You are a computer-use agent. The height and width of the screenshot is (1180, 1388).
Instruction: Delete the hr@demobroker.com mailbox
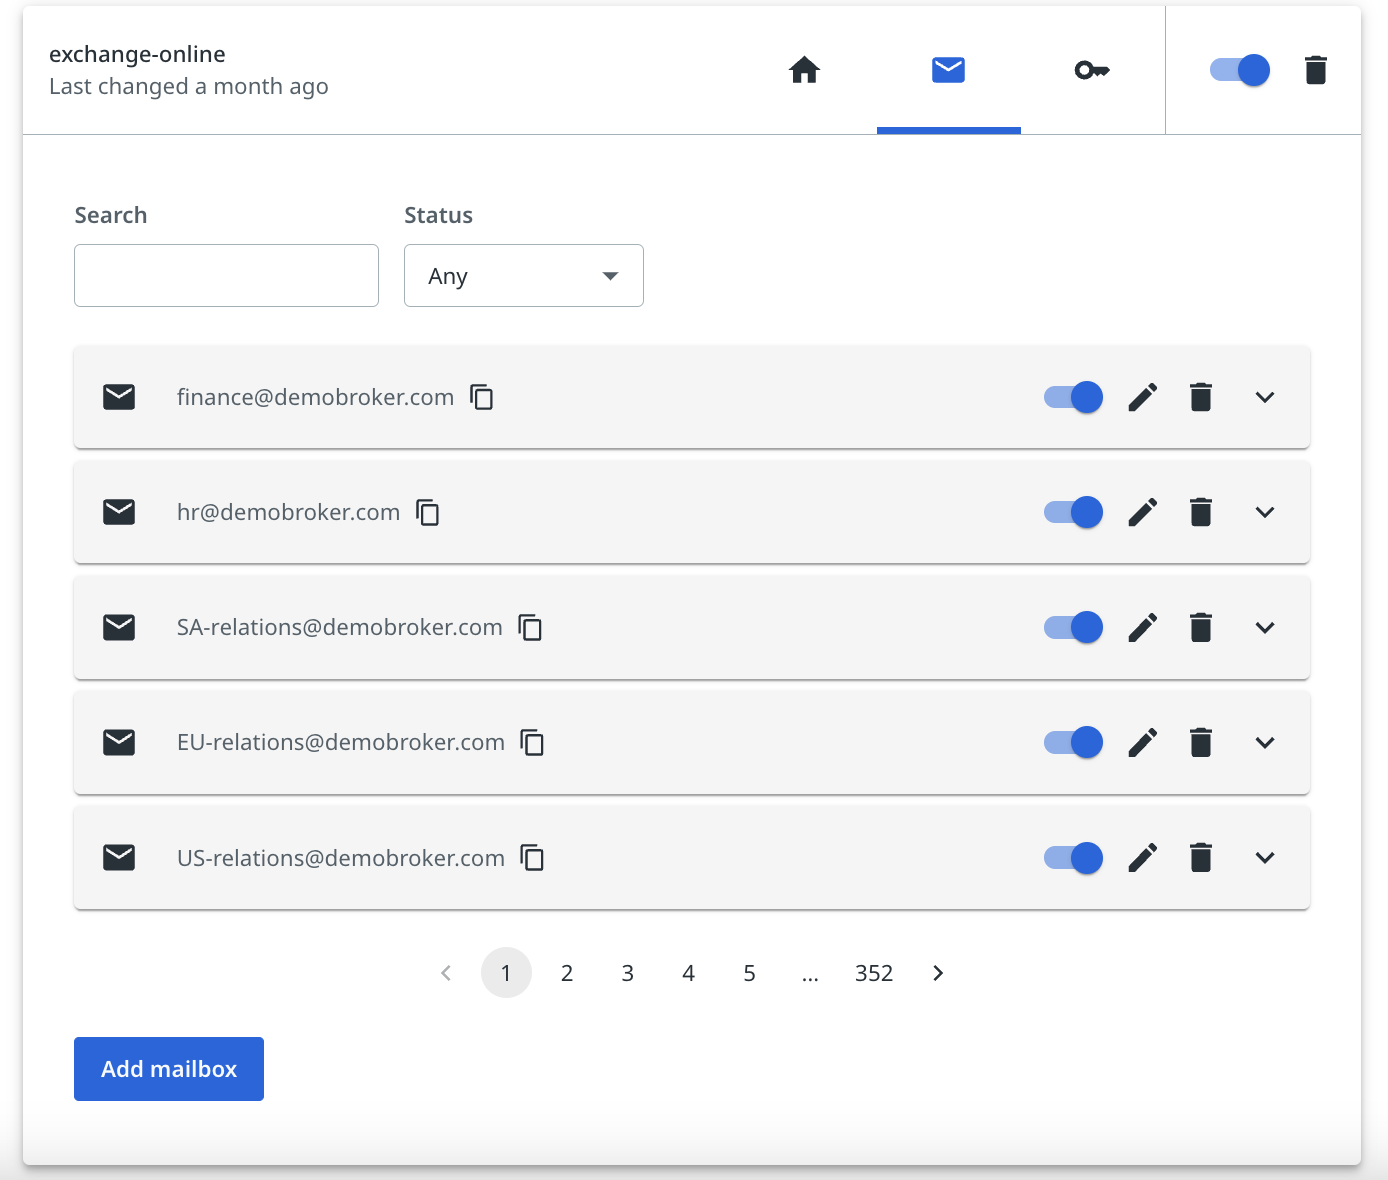1201,512
